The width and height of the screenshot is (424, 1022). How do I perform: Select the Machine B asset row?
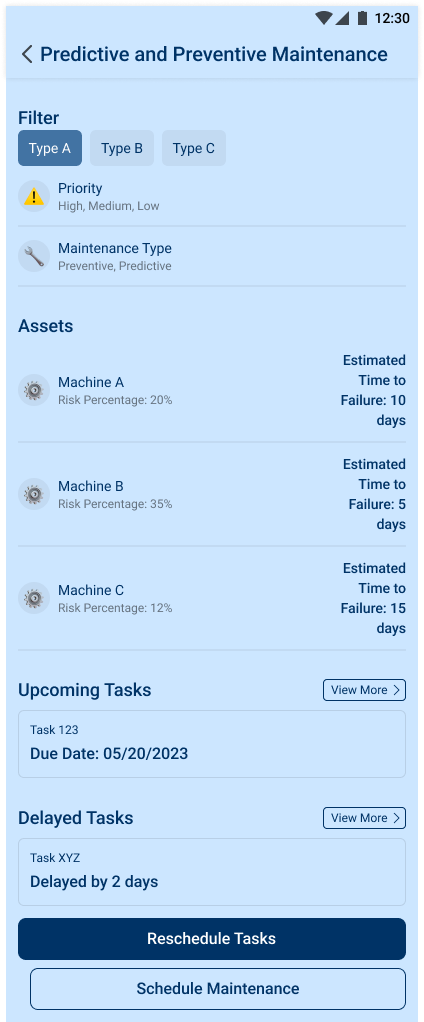click(x=212, y=494)
